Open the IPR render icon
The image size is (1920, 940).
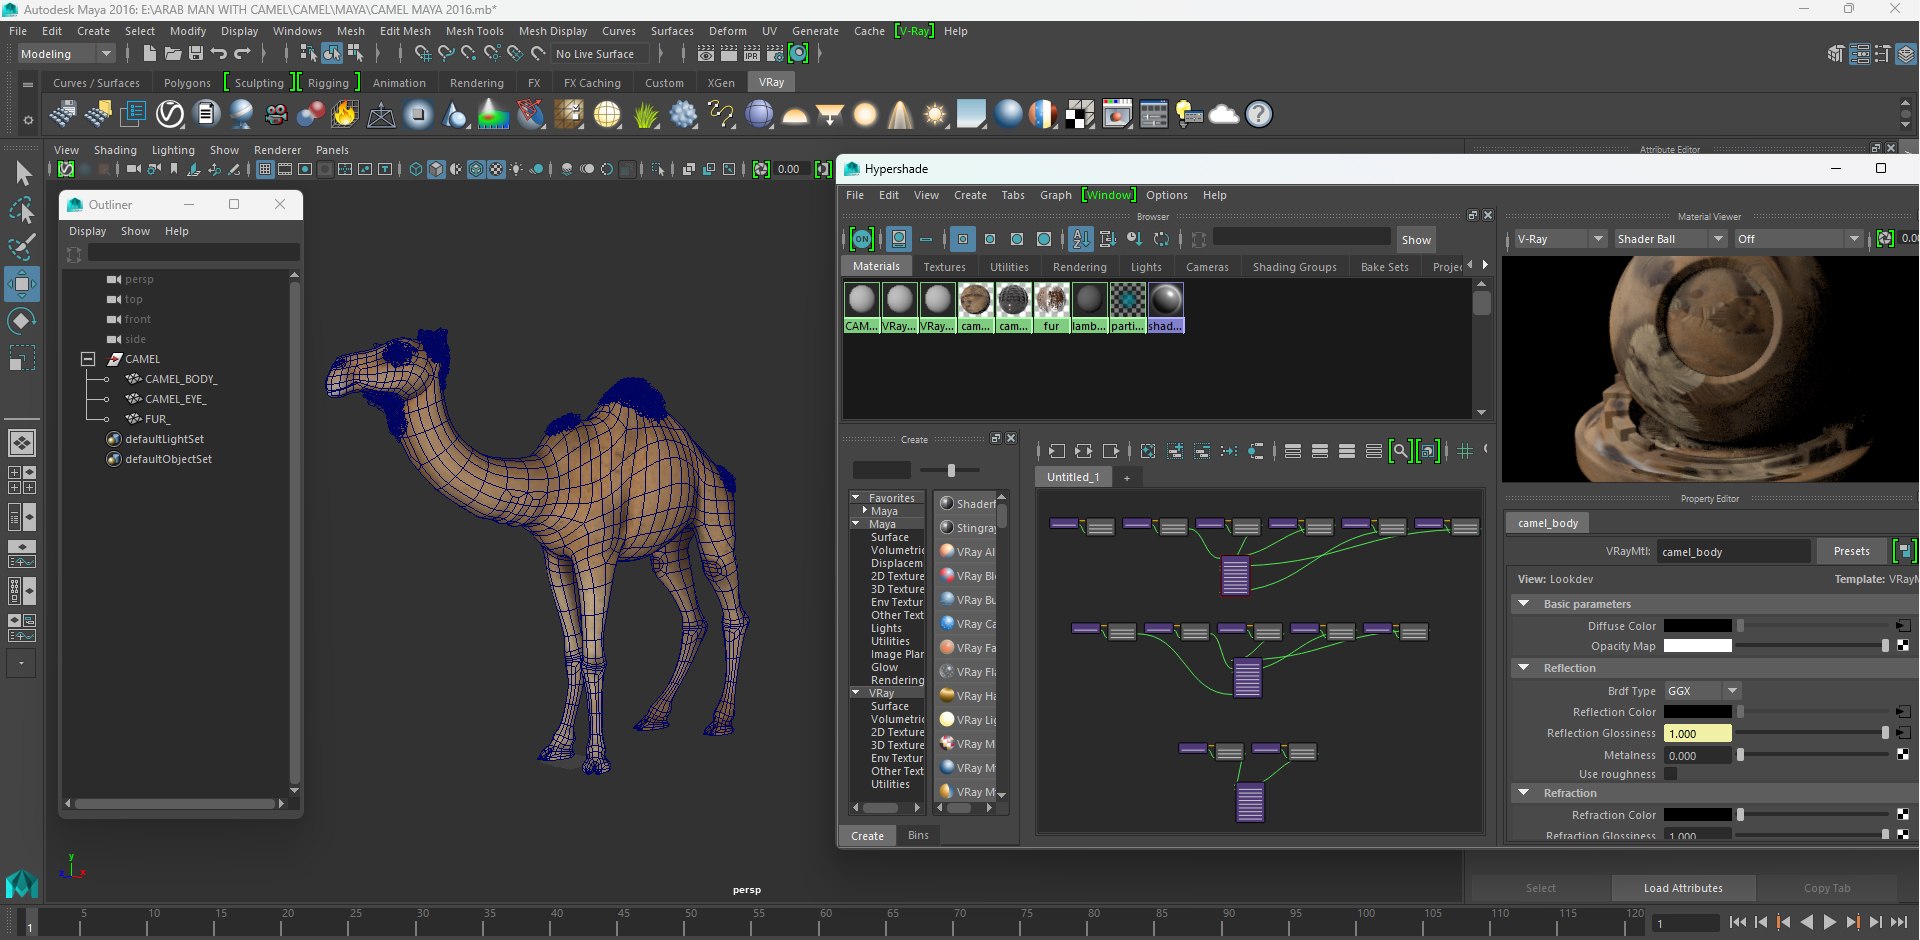752,54
